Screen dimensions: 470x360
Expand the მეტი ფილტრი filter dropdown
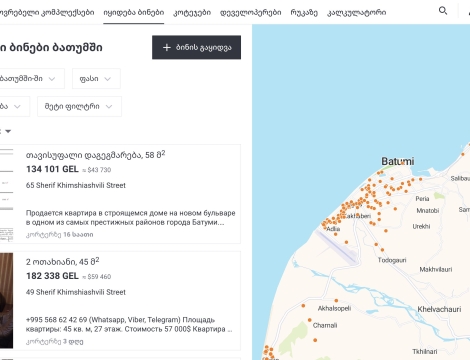tap(79, 107)
